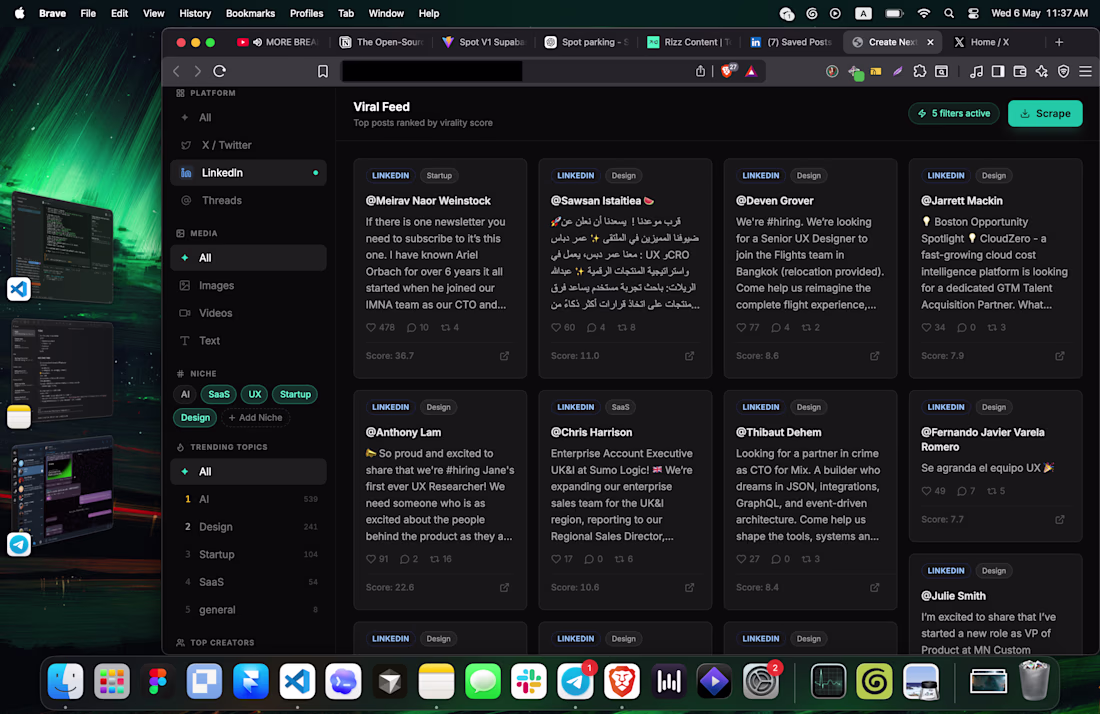Select the Telegram window thumbnail in Stage Manager

[62, 491]
